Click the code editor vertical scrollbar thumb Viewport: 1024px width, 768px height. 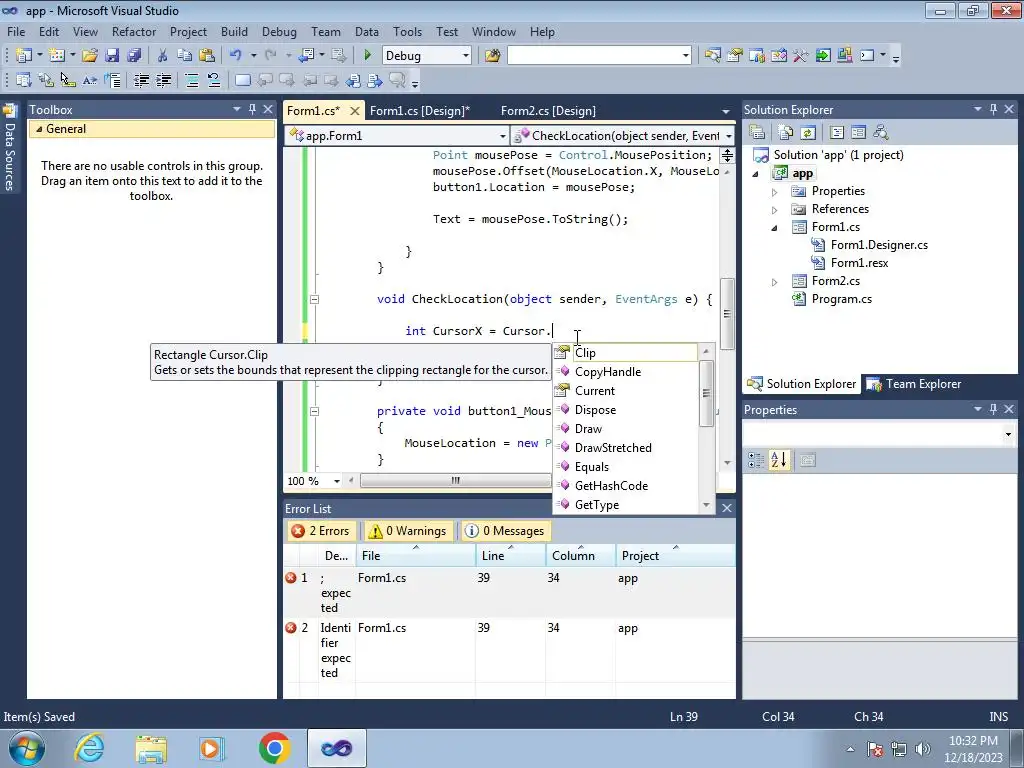(x=727, y=314)
